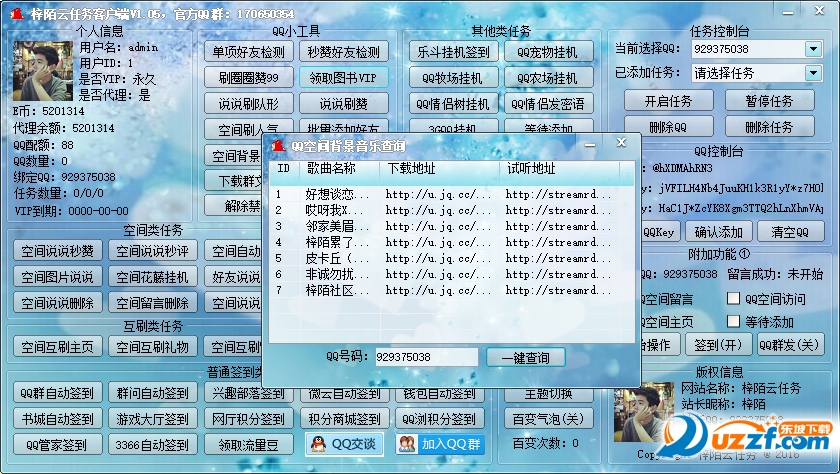
Task: Close the QQ空间背景音乐查询 dialog
Action: coord(621,142)
